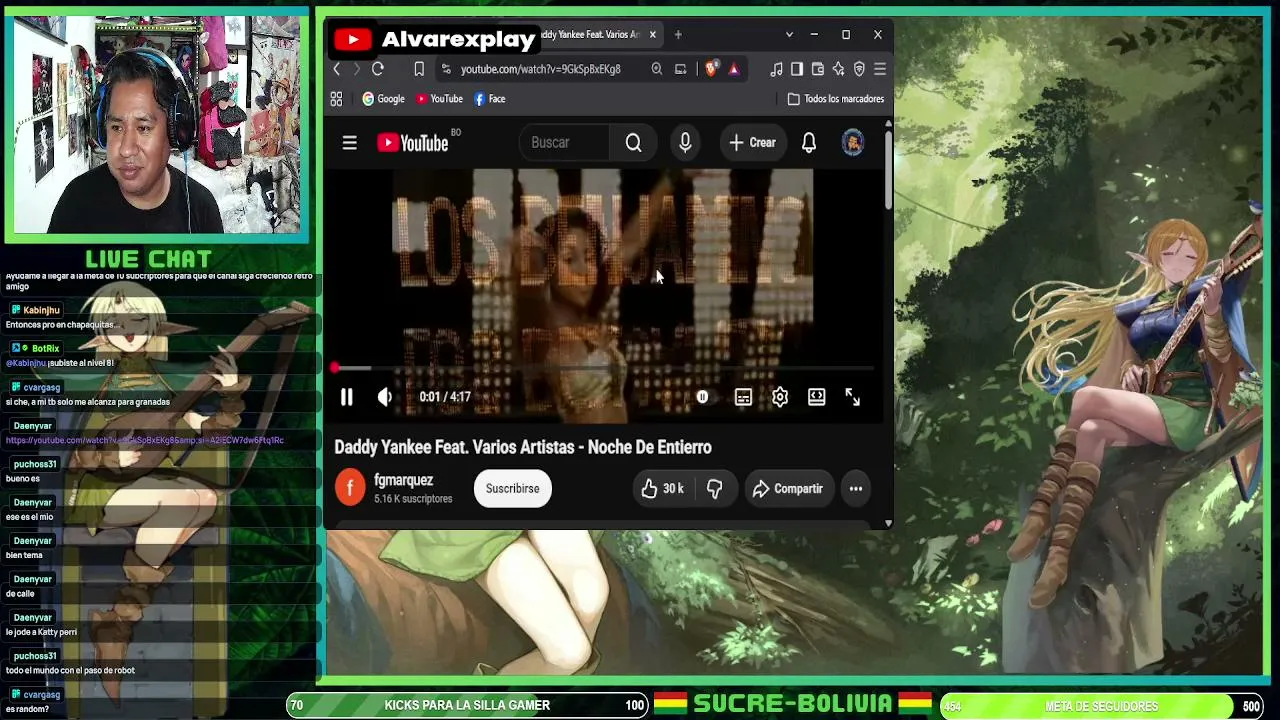Open a new browser tab

point(678,35)
